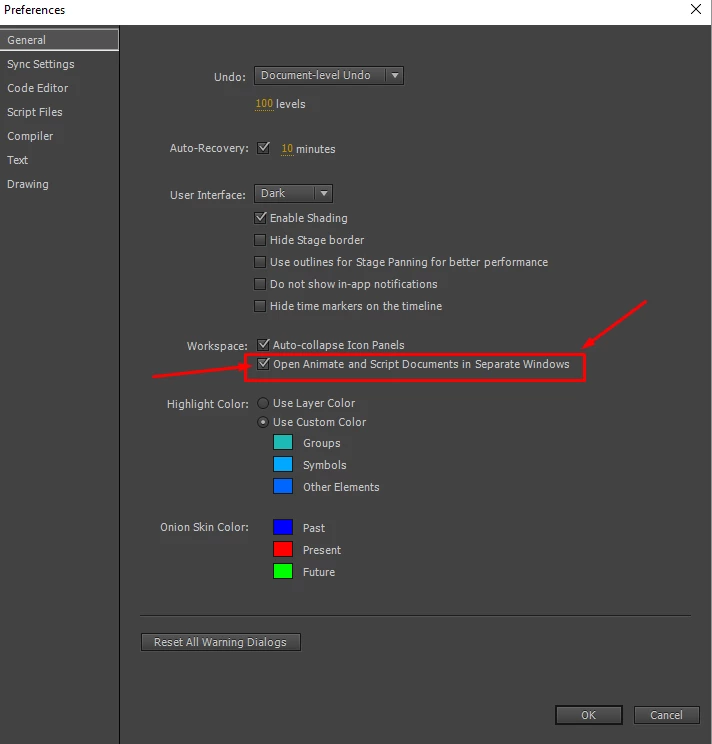Select the General preferences category

pos(59,40)
